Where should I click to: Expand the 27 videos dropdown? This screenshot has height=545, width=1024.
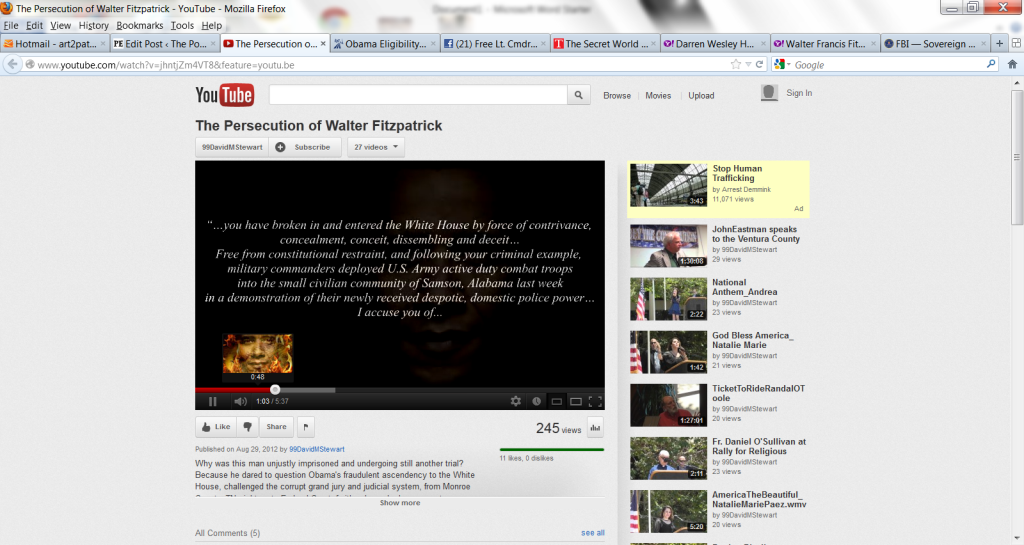coord(376,147)
